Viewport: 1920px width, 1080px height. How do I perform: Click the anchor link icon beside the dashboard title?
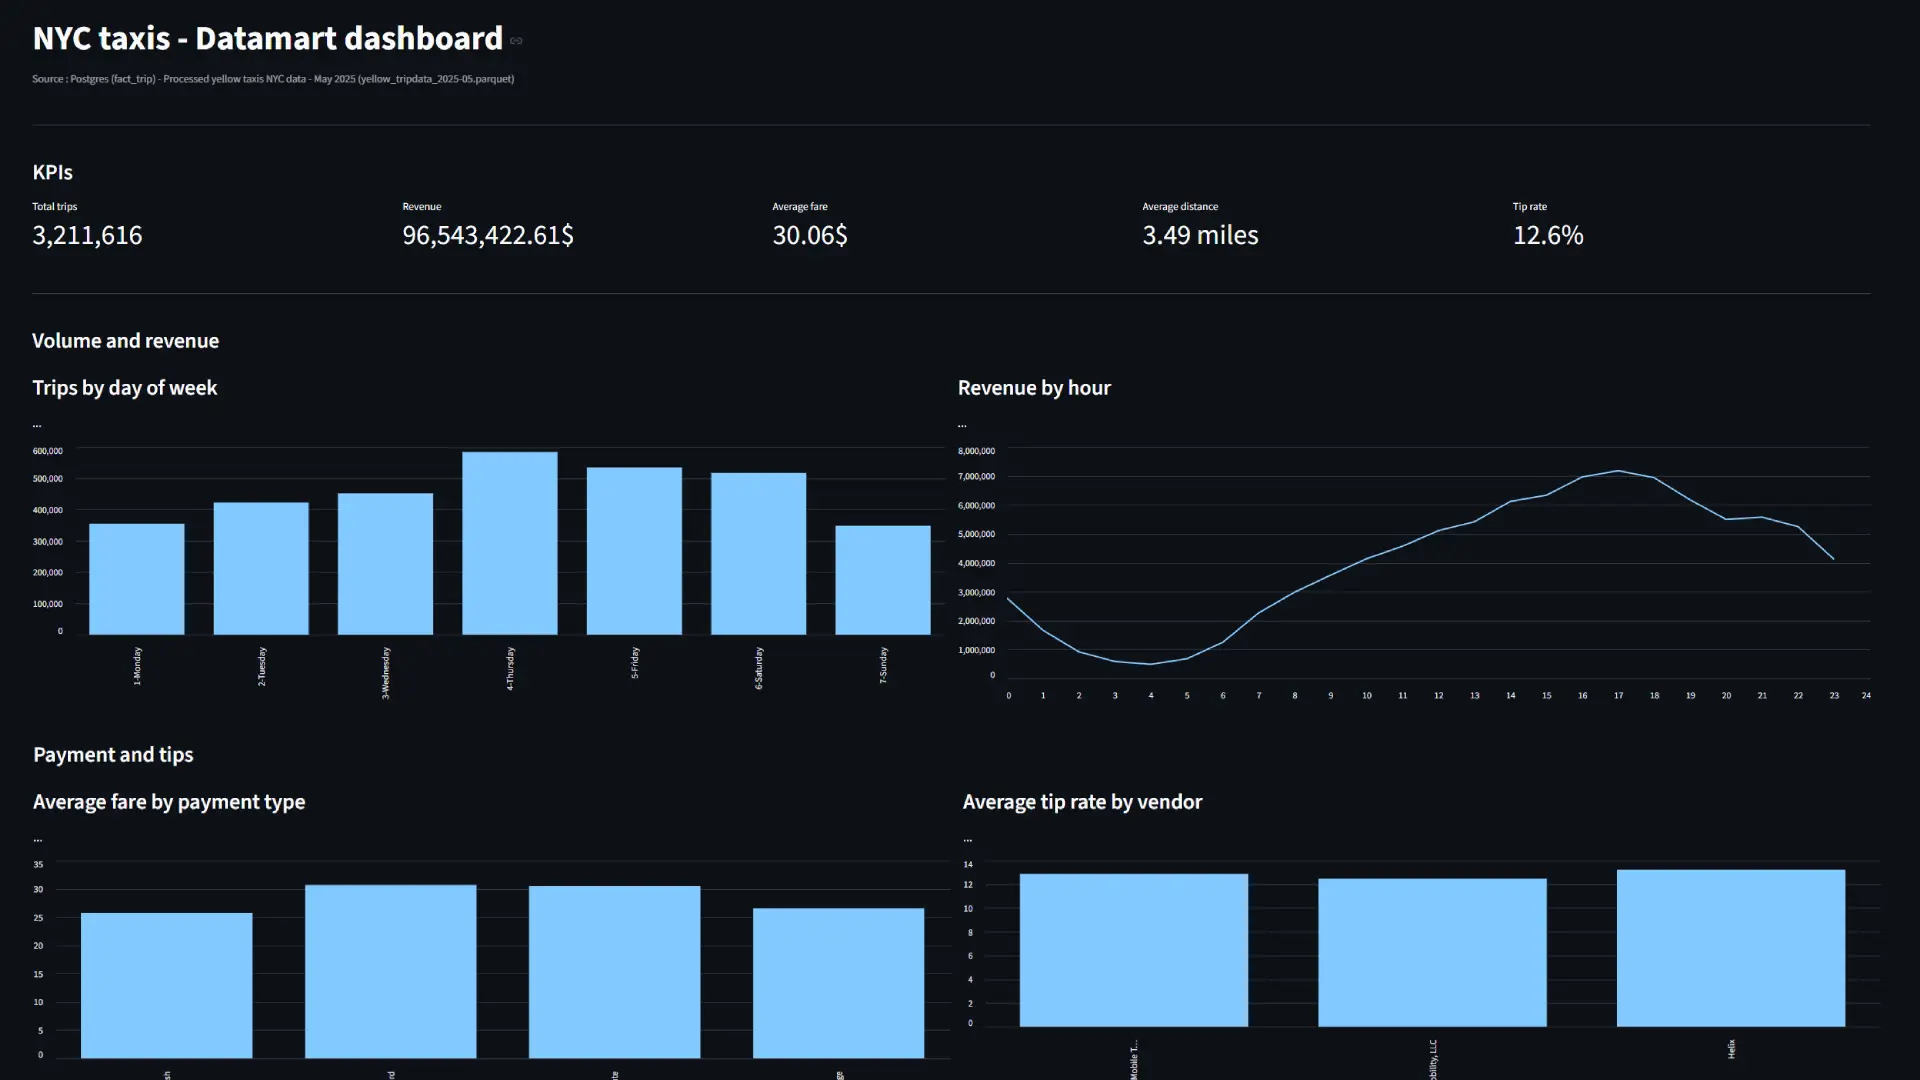coord(516,41)
